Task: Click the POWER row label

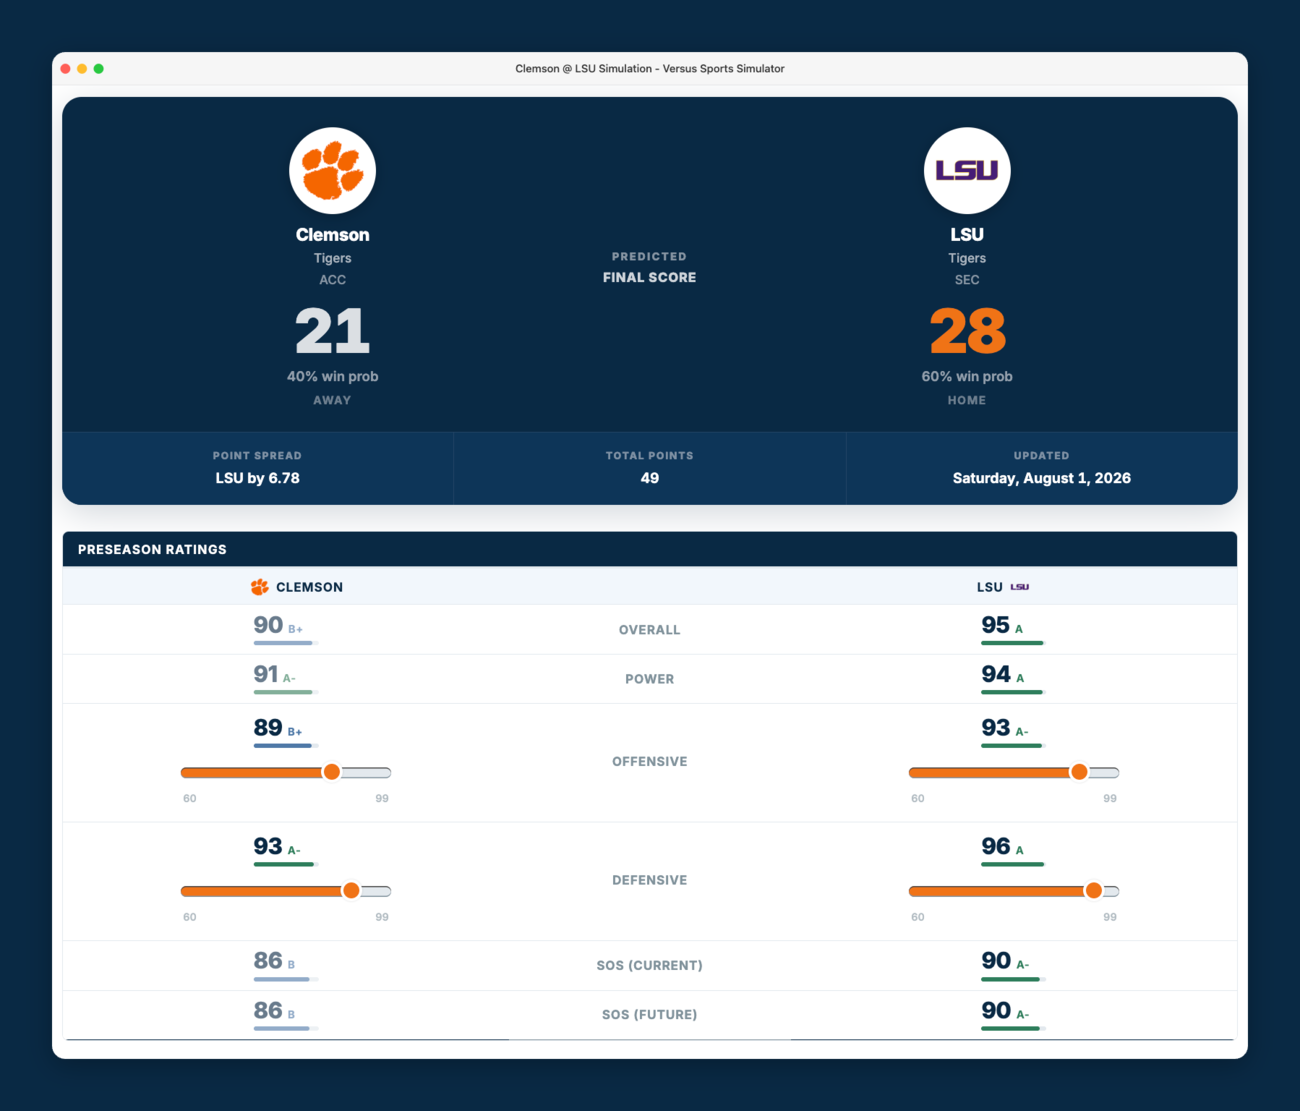Action: click(x=650, y=679)
